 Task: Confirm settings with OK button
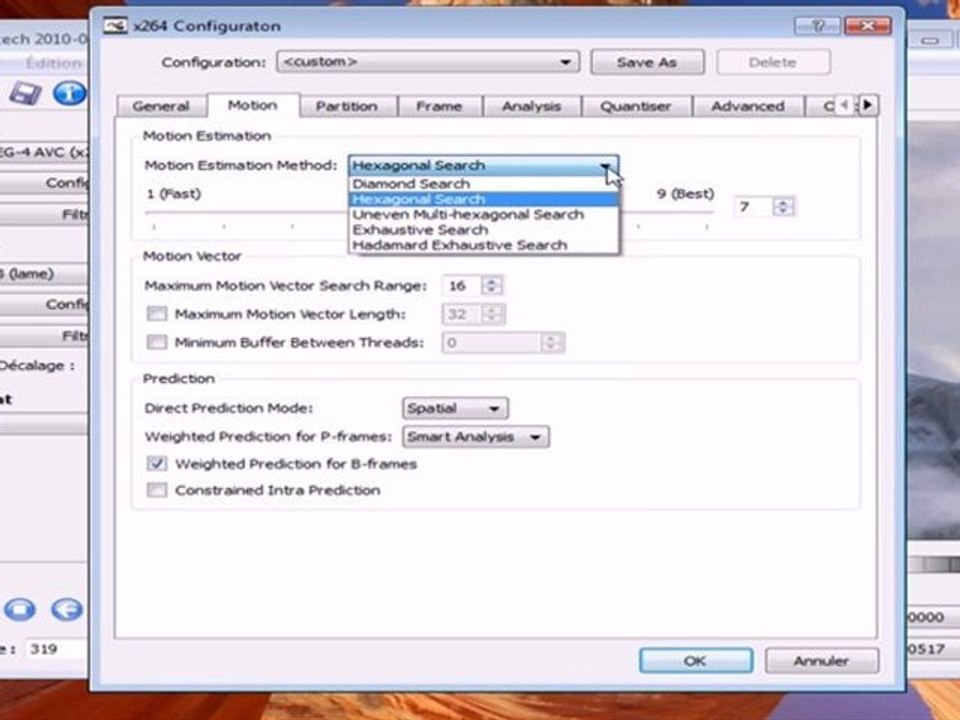click(x=696, y=661)
